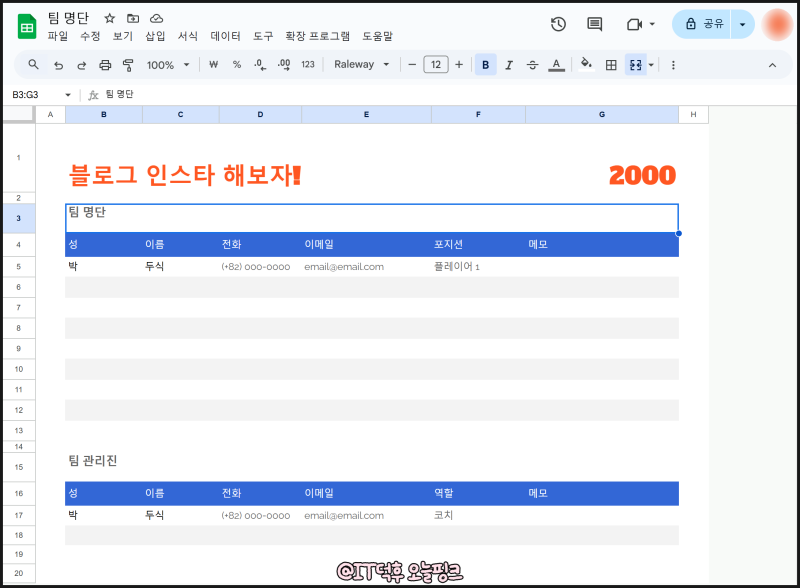Screen dimensions: 800x588
Task: Redo the last action
Action: pyautogui.click(x=81, y=65)
